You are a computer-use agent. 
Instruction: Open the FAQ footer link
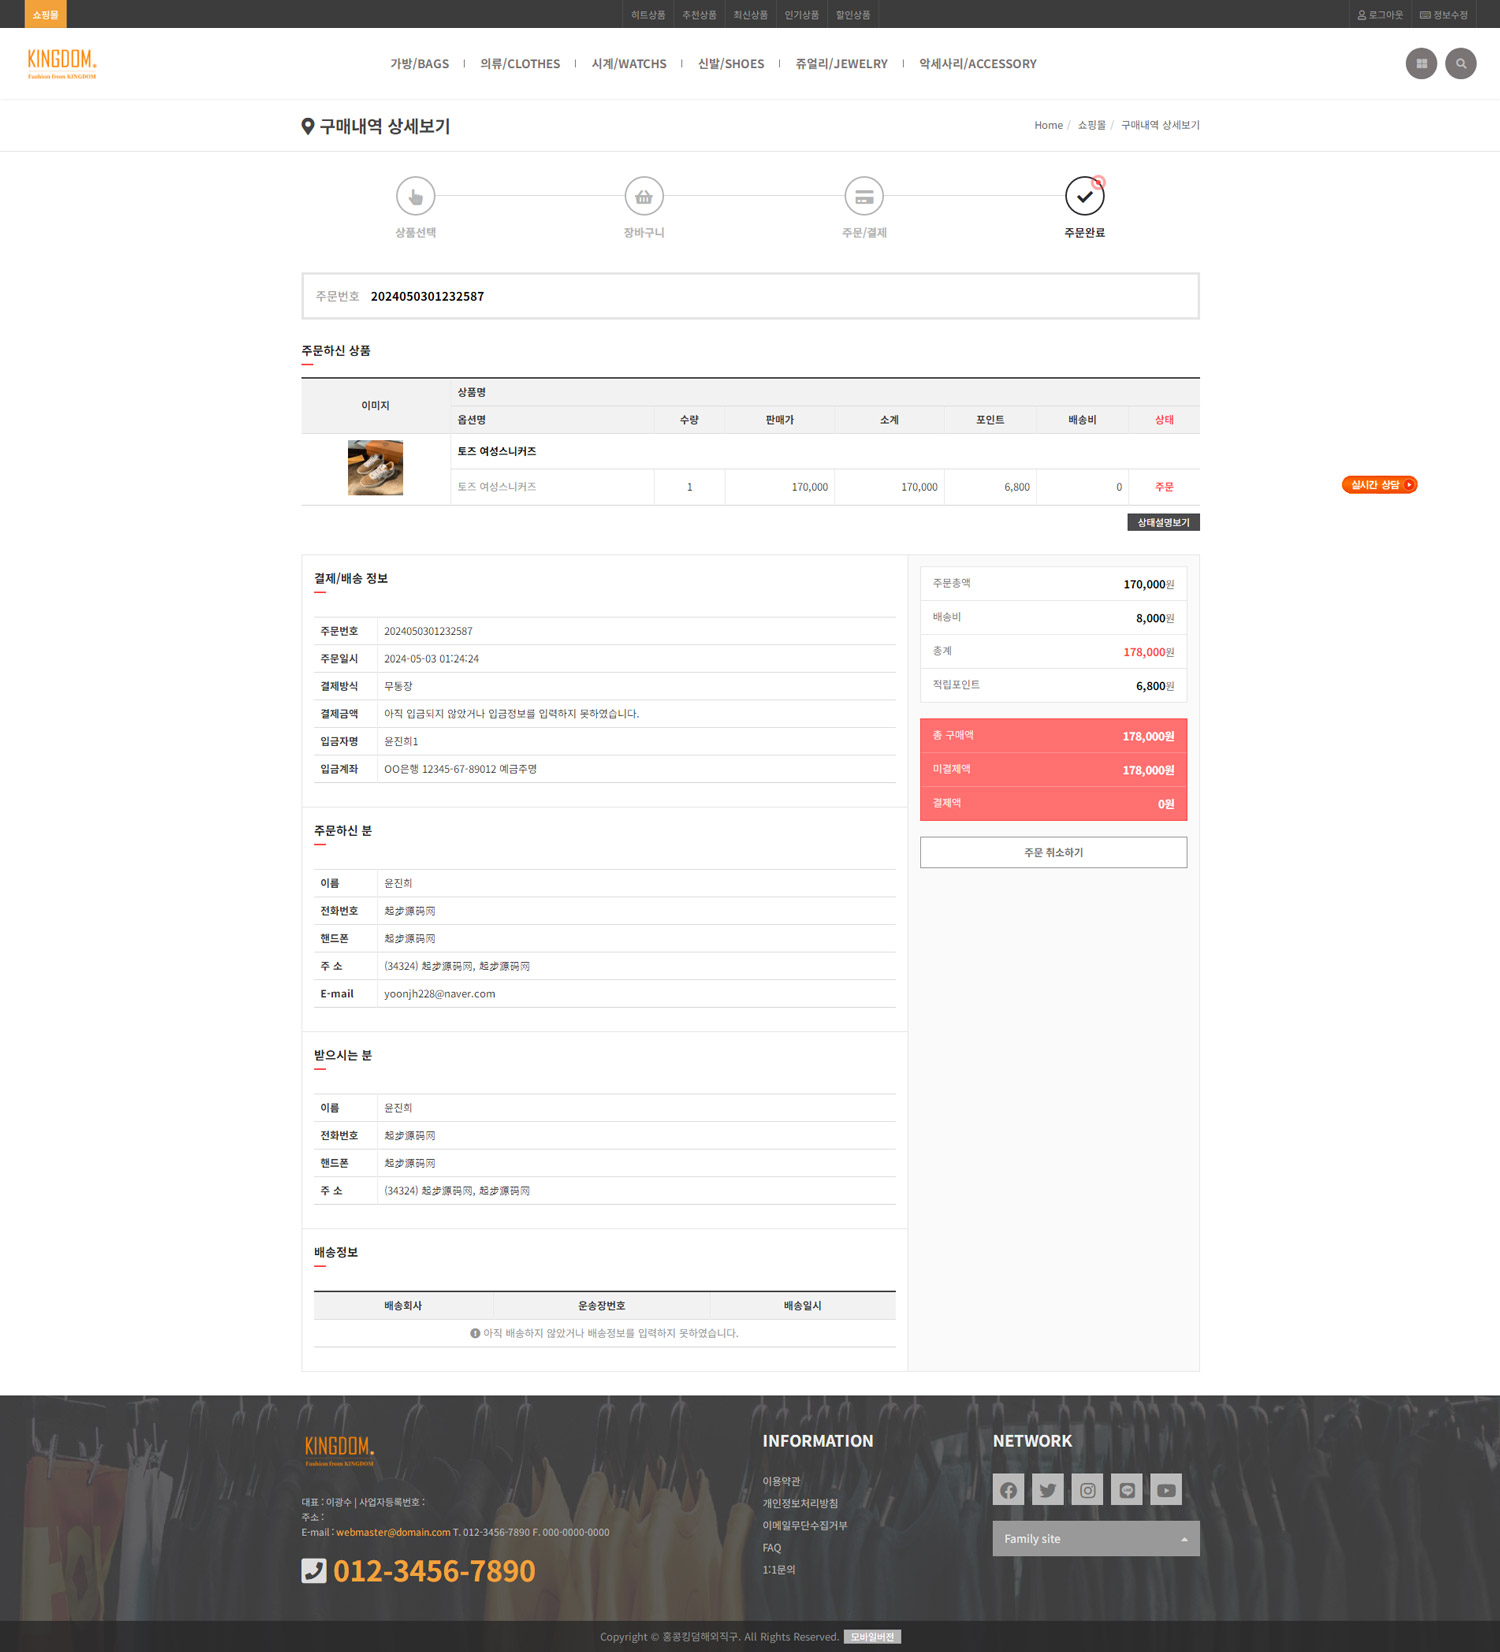[772, 1548]
